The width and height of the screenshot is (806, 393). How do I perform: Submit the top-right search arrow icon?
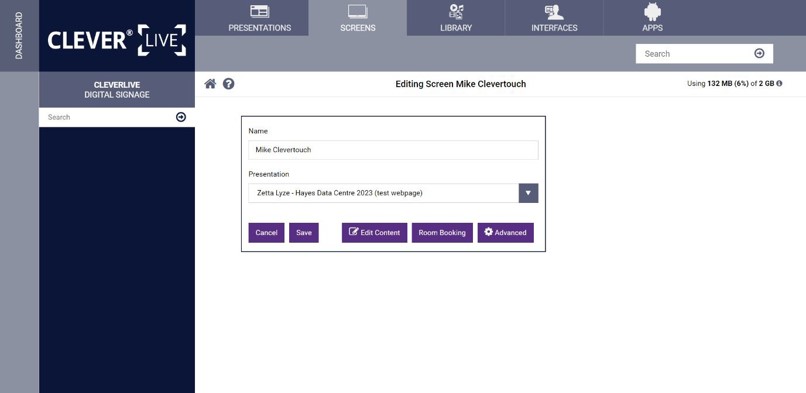[759, 53]
